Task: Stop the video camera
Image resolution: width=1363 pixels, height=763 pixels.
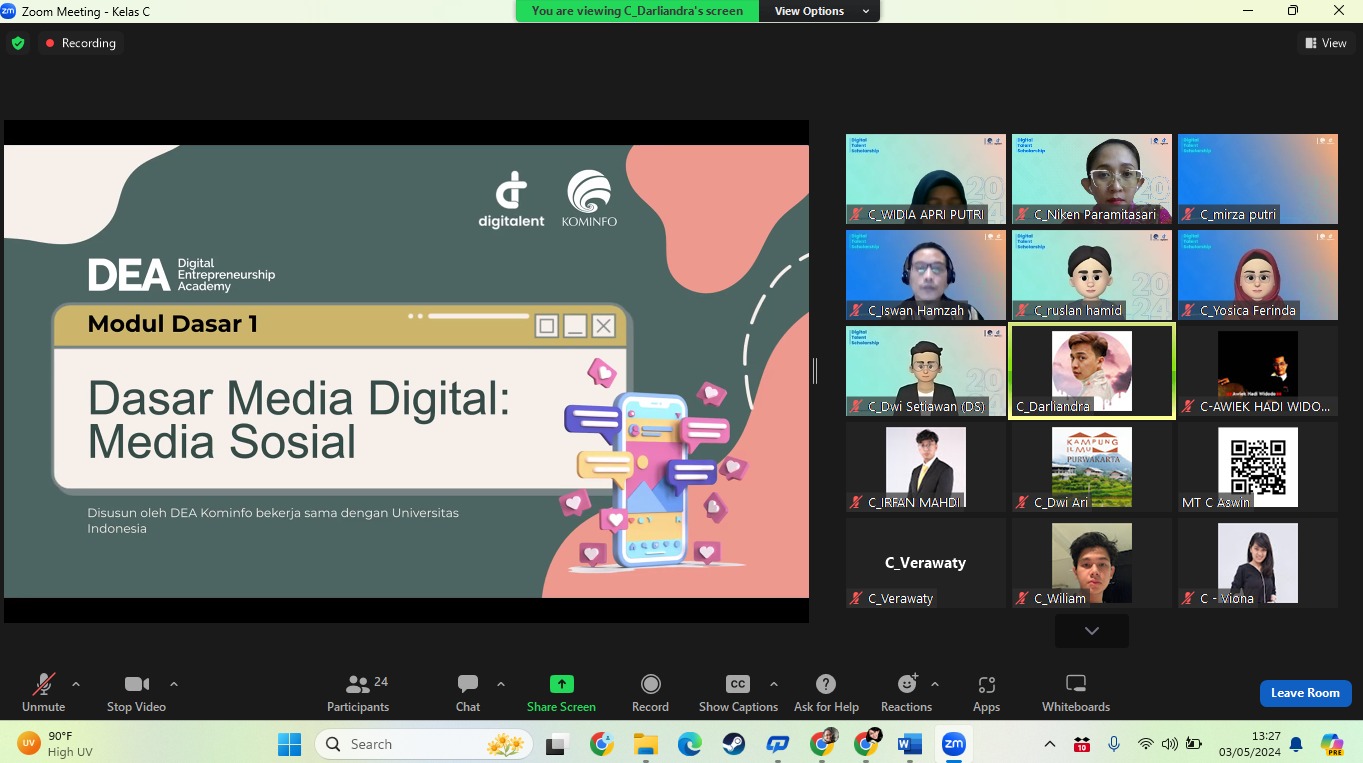Action: click(136, 691)
